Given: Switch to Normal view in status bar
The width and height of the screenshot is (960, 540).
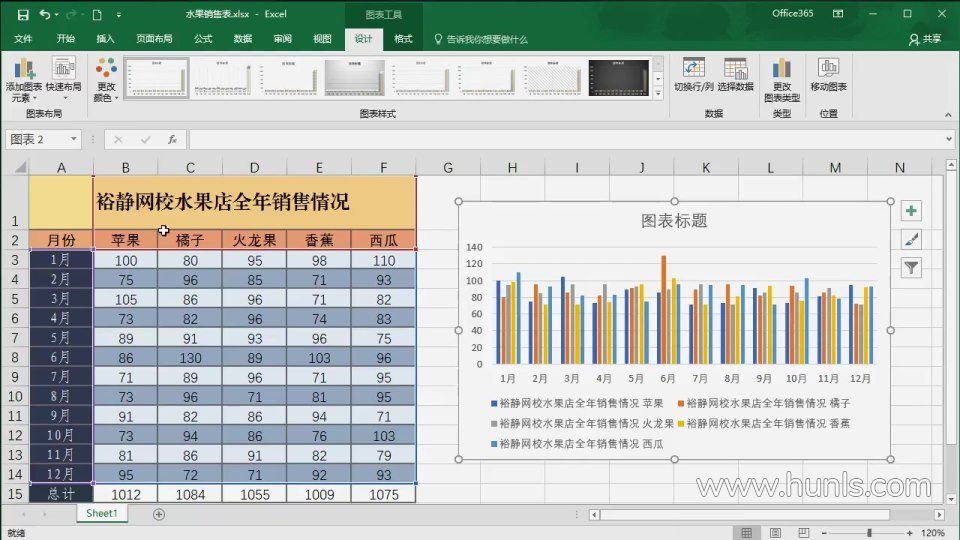Looking at the screenshot, I should (x=746, y=533).
